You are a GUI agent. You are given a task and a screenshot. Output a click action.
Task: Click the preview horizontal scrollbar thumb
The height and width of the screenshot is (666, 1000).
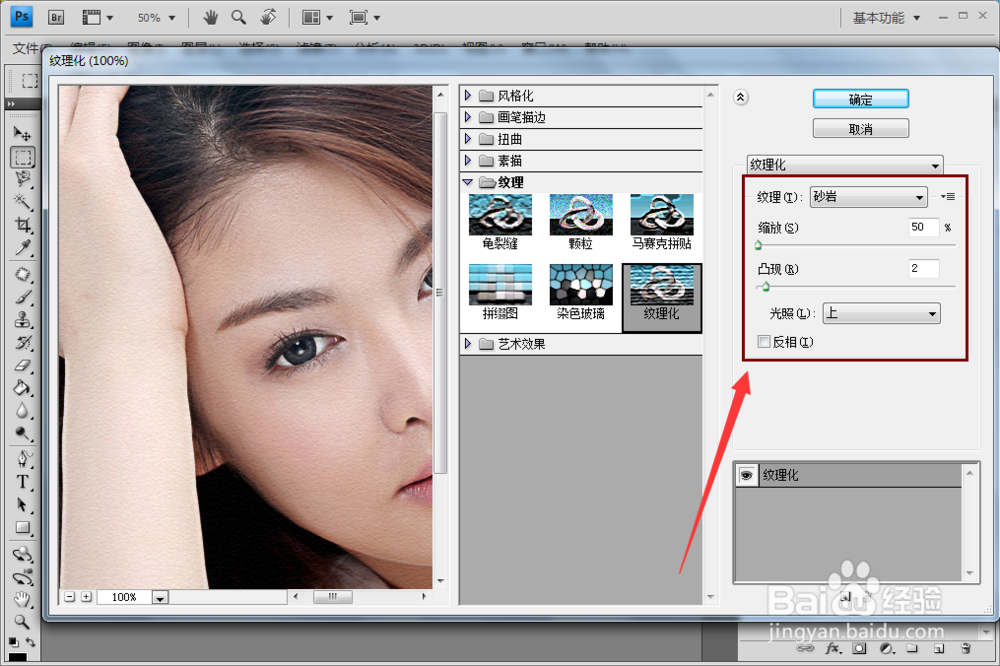click(332, 597)
